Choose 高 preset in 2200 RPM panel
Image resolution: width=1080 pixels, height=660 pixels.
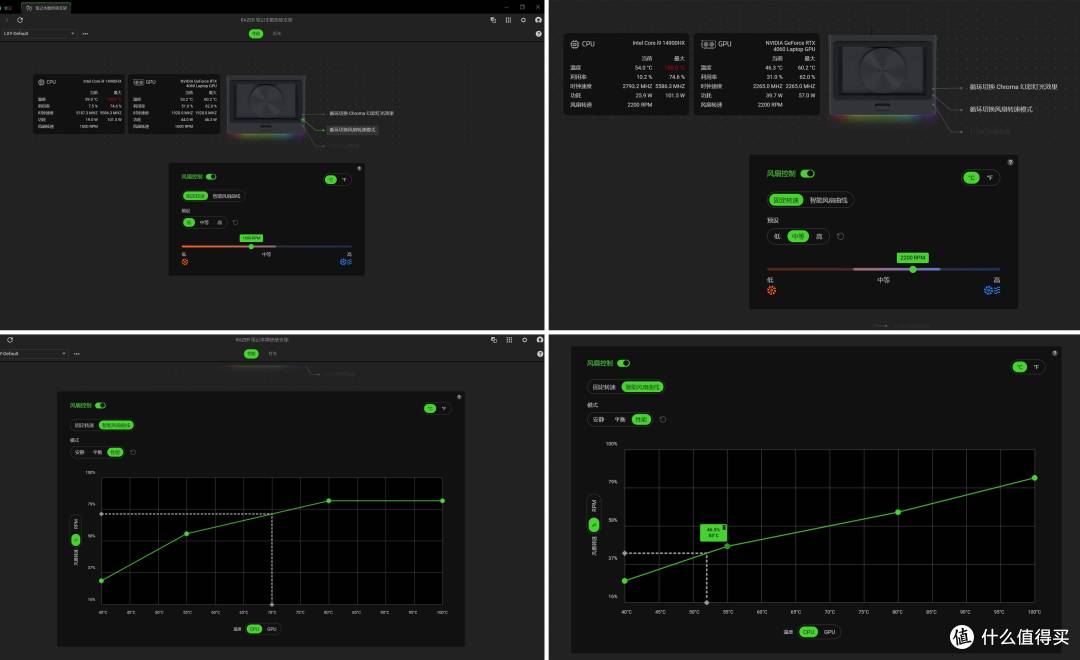(819, 236)
